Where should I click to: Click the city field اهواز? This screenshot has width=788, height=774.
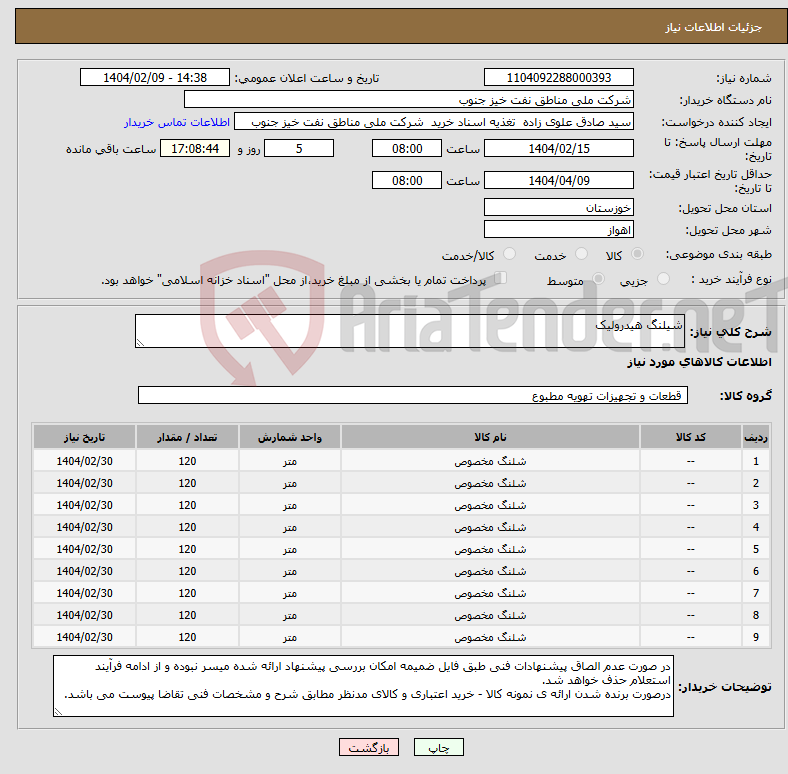tap(558, 229)
